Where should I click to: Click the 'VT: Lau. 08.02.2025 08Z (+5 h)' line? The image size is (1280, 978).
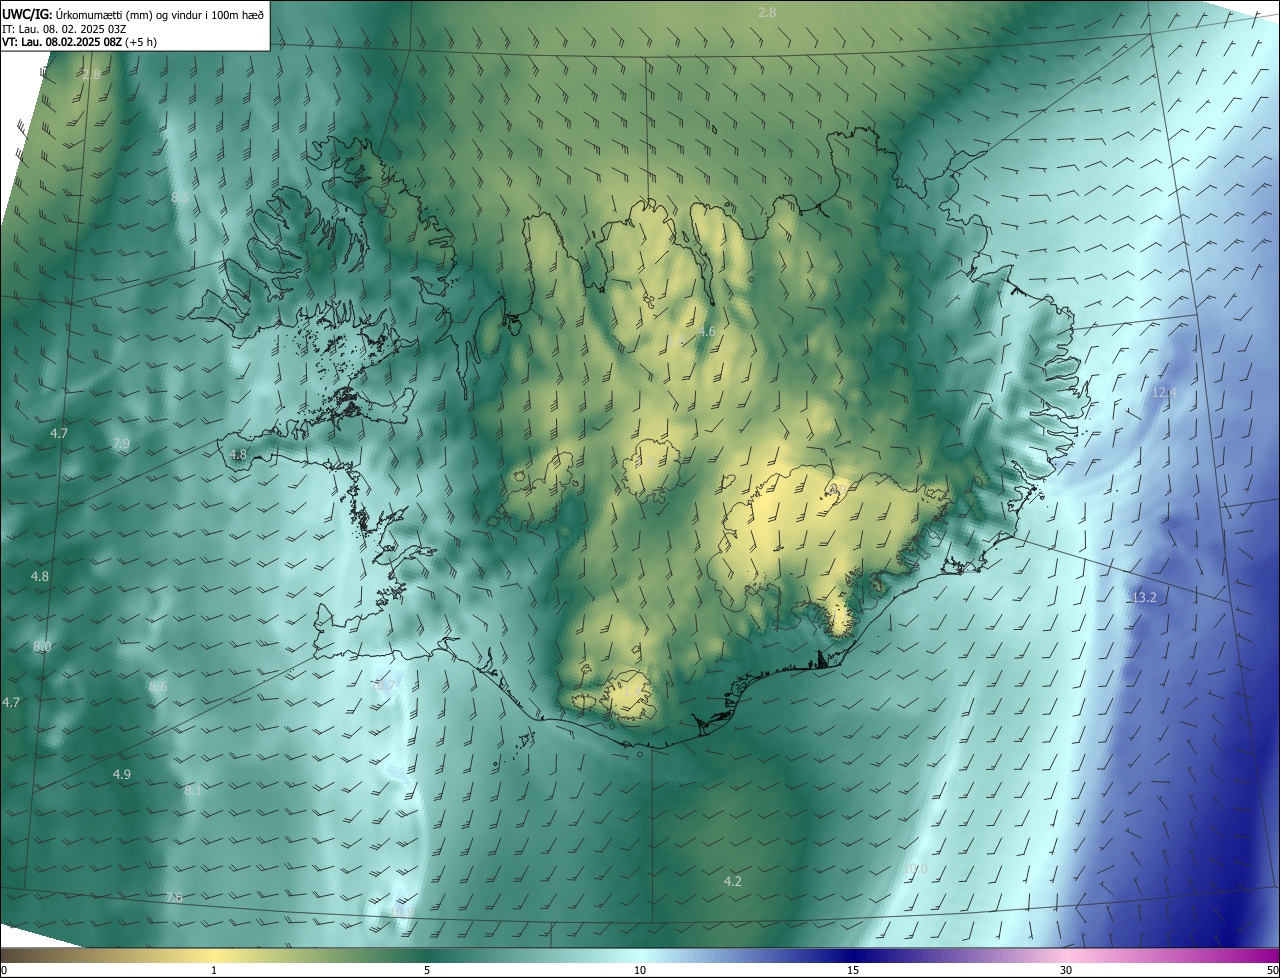79,42
